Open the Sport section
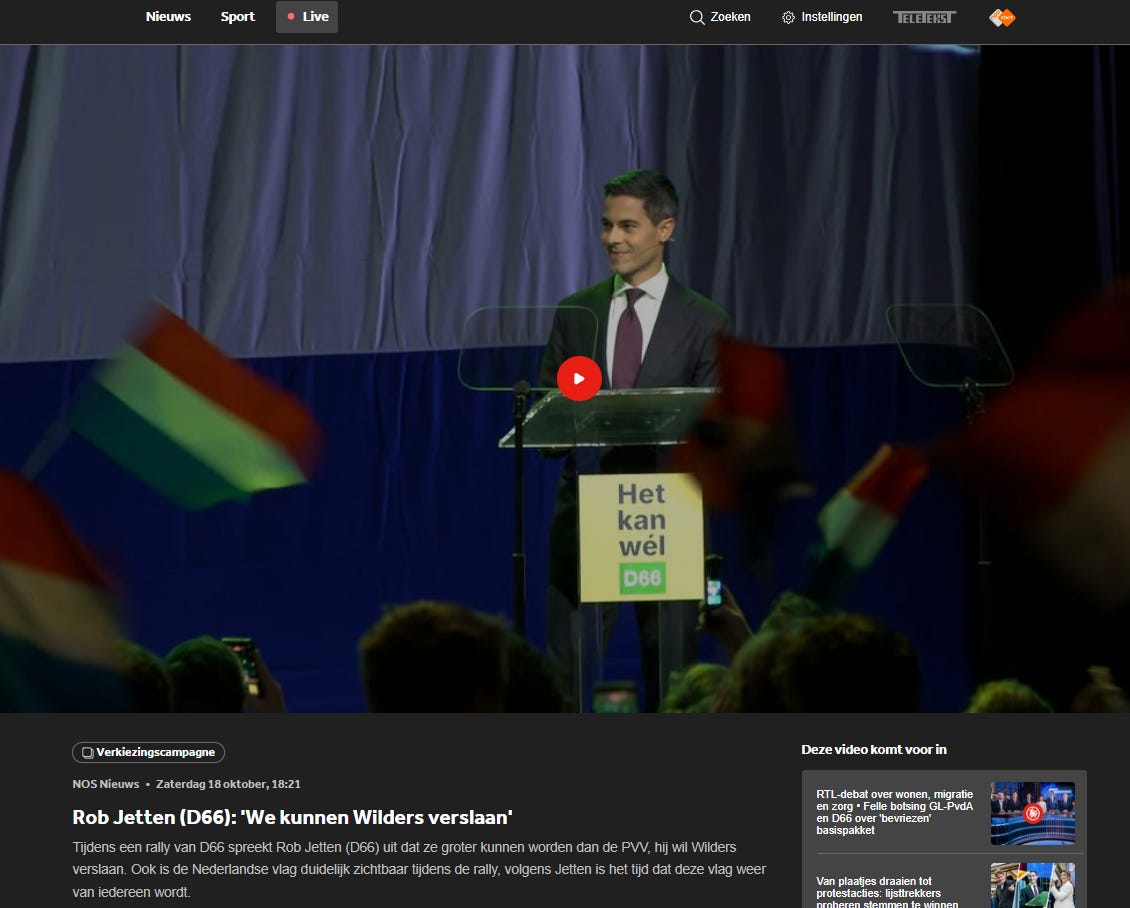The height and width of the screenshot is (908, 1130). (238, 17)
